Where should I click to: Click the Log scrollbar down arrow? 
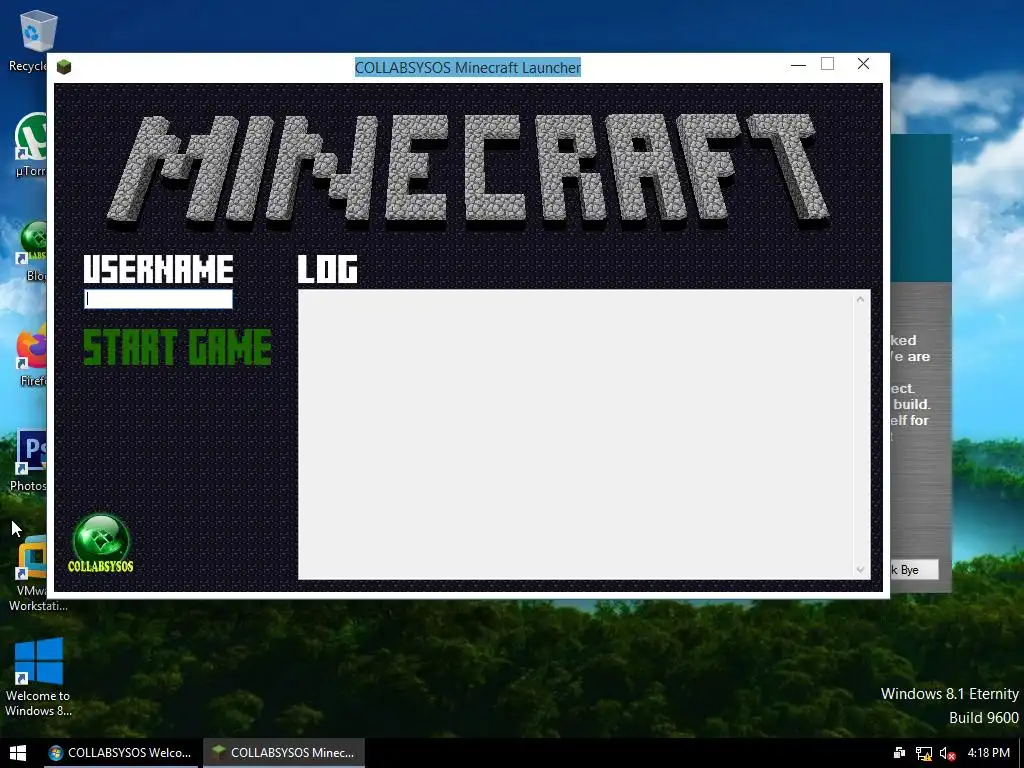click(x=861, y=569)
